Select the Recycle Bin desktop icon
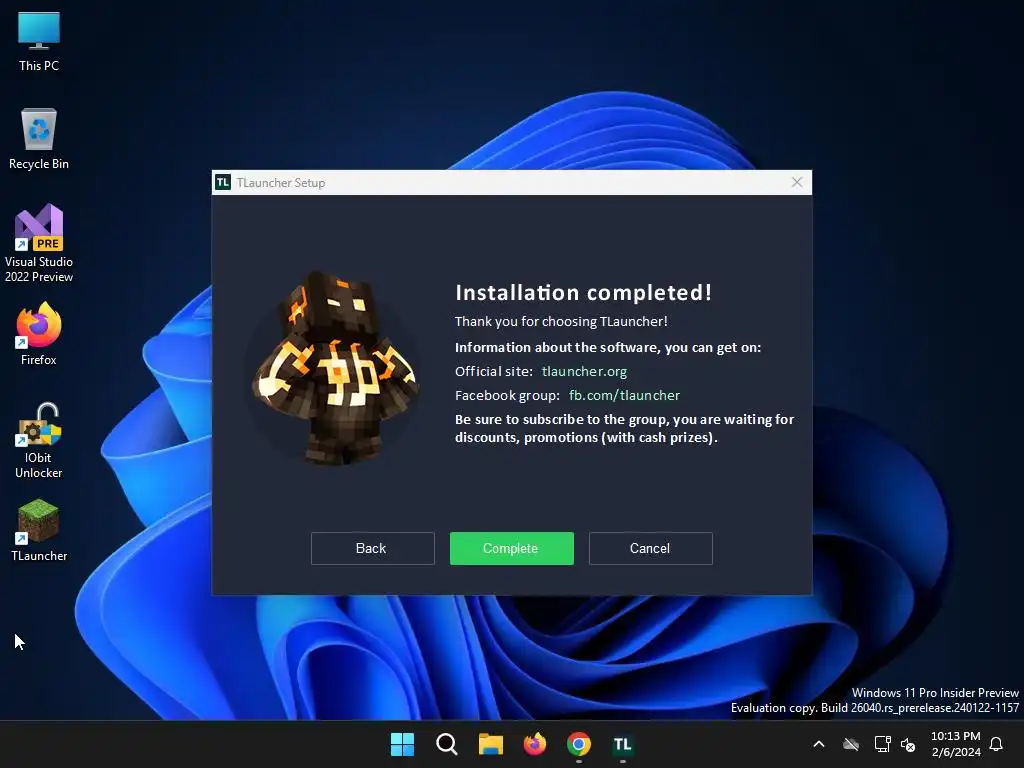This screenshot has height=768, width=1024. pyautogui.click(x=39, y=139)
